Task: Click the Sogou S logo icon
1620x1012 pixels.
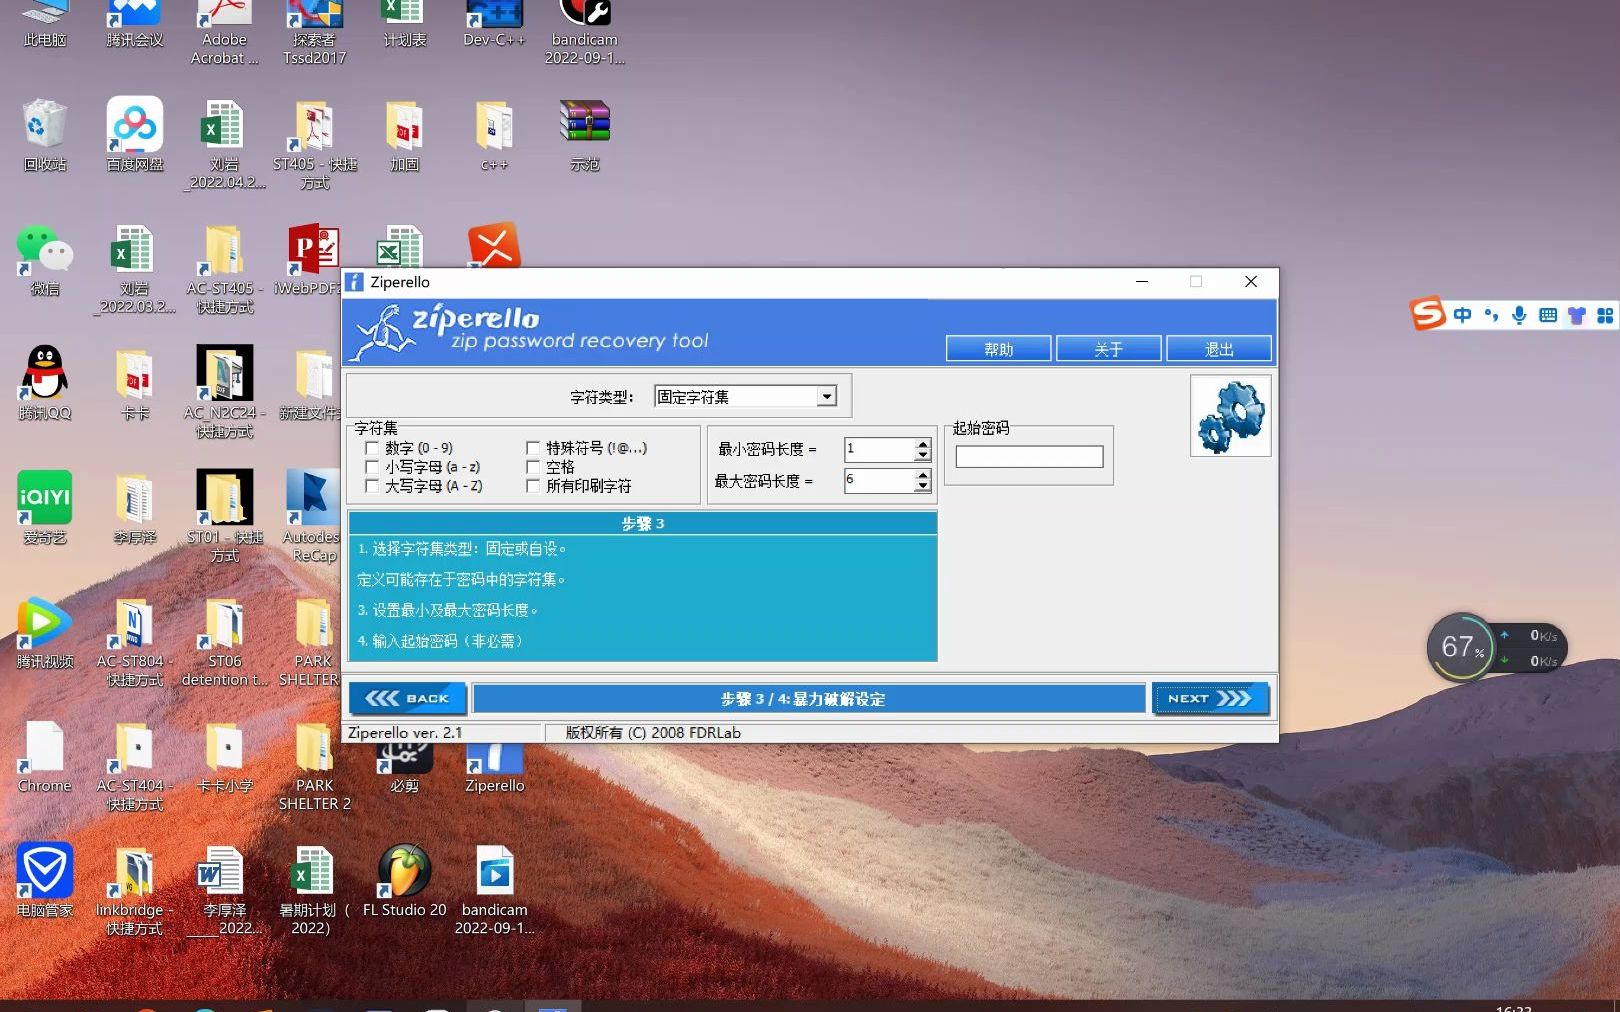Action: (1428, 314)
